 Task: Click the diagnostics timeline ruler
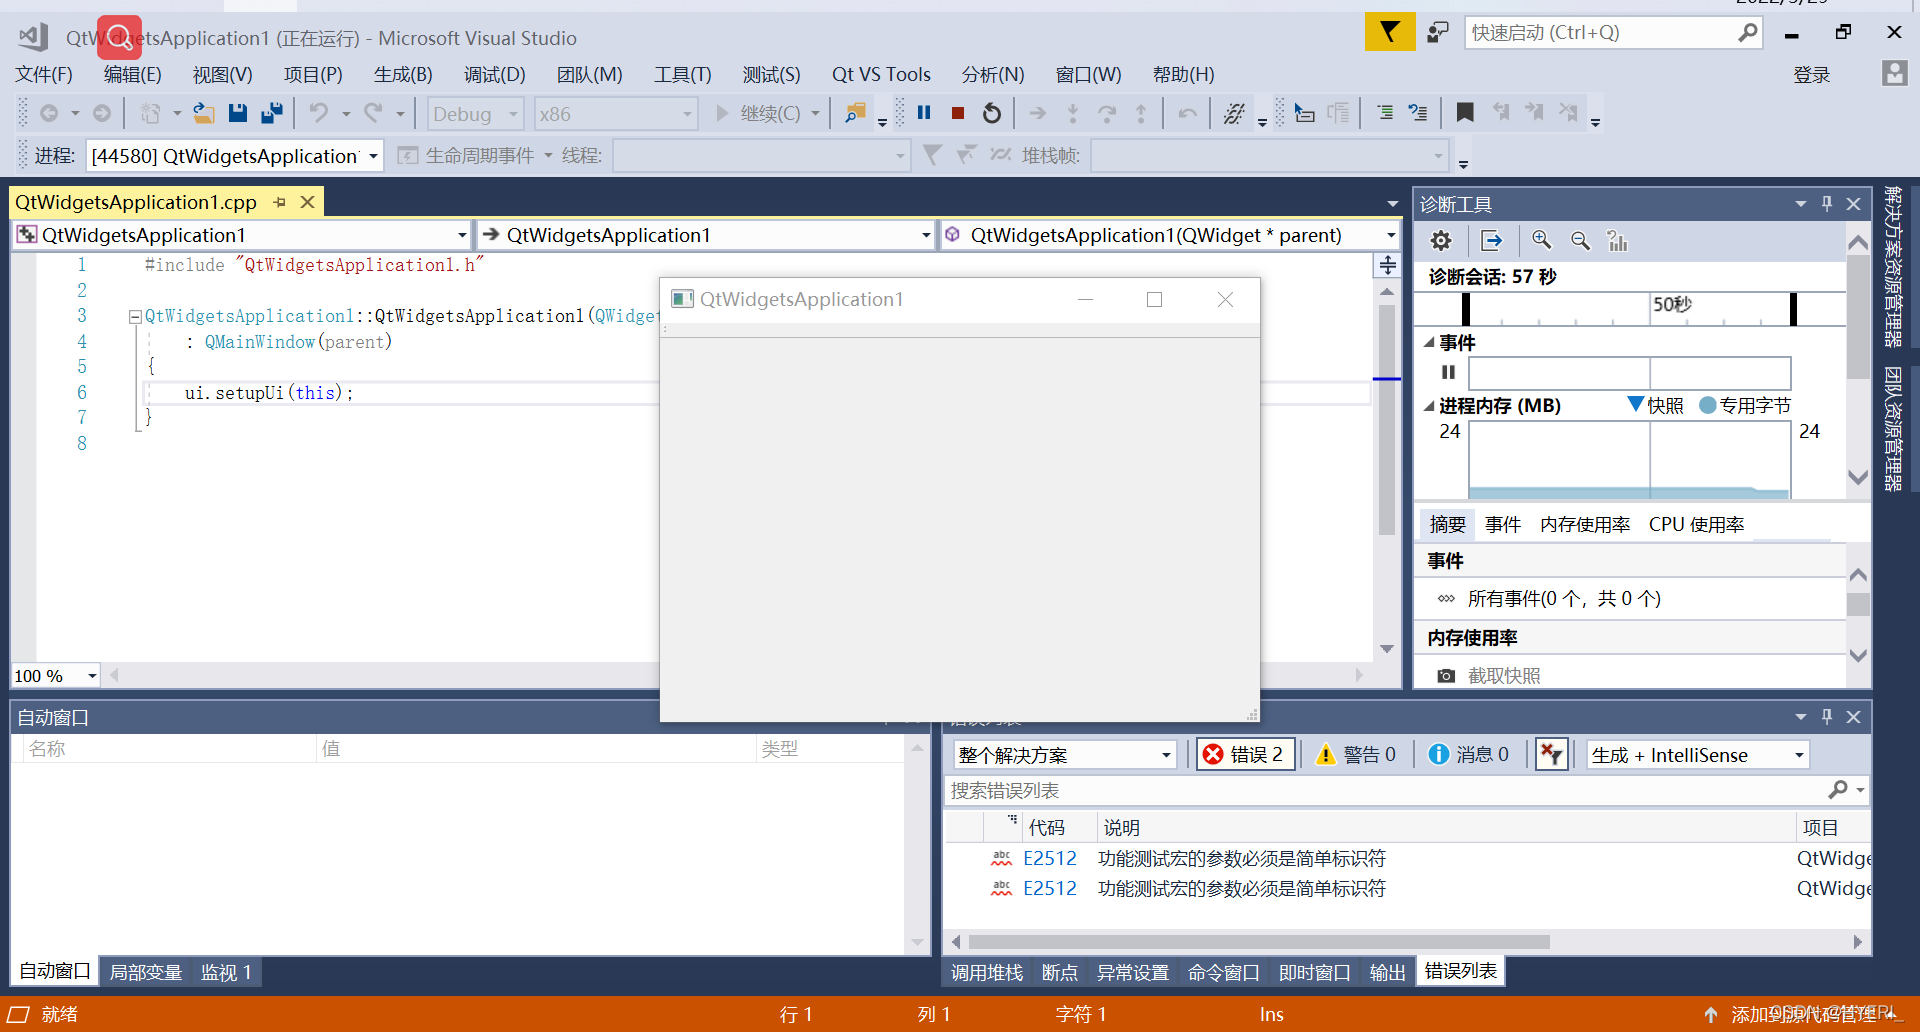1630,309
